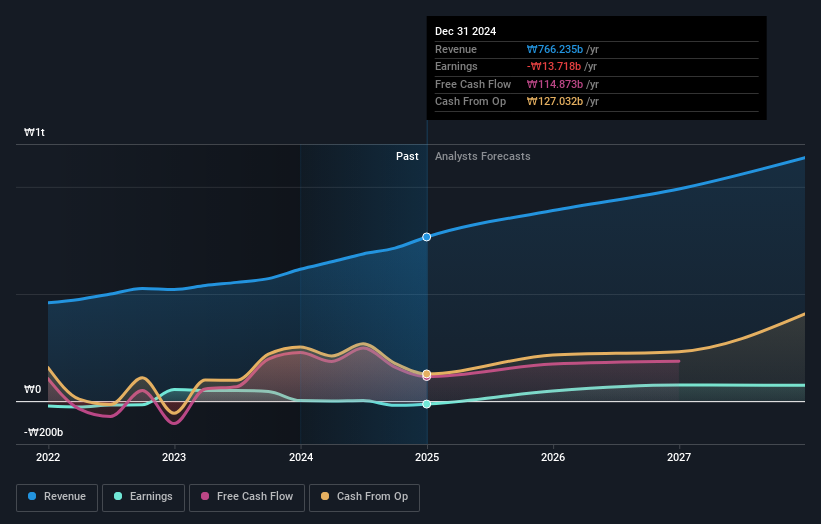The width and height of the screenshot is (821, 524).
Task: Click the 2024 x-axis label
Action: click(x=301, y=458)
